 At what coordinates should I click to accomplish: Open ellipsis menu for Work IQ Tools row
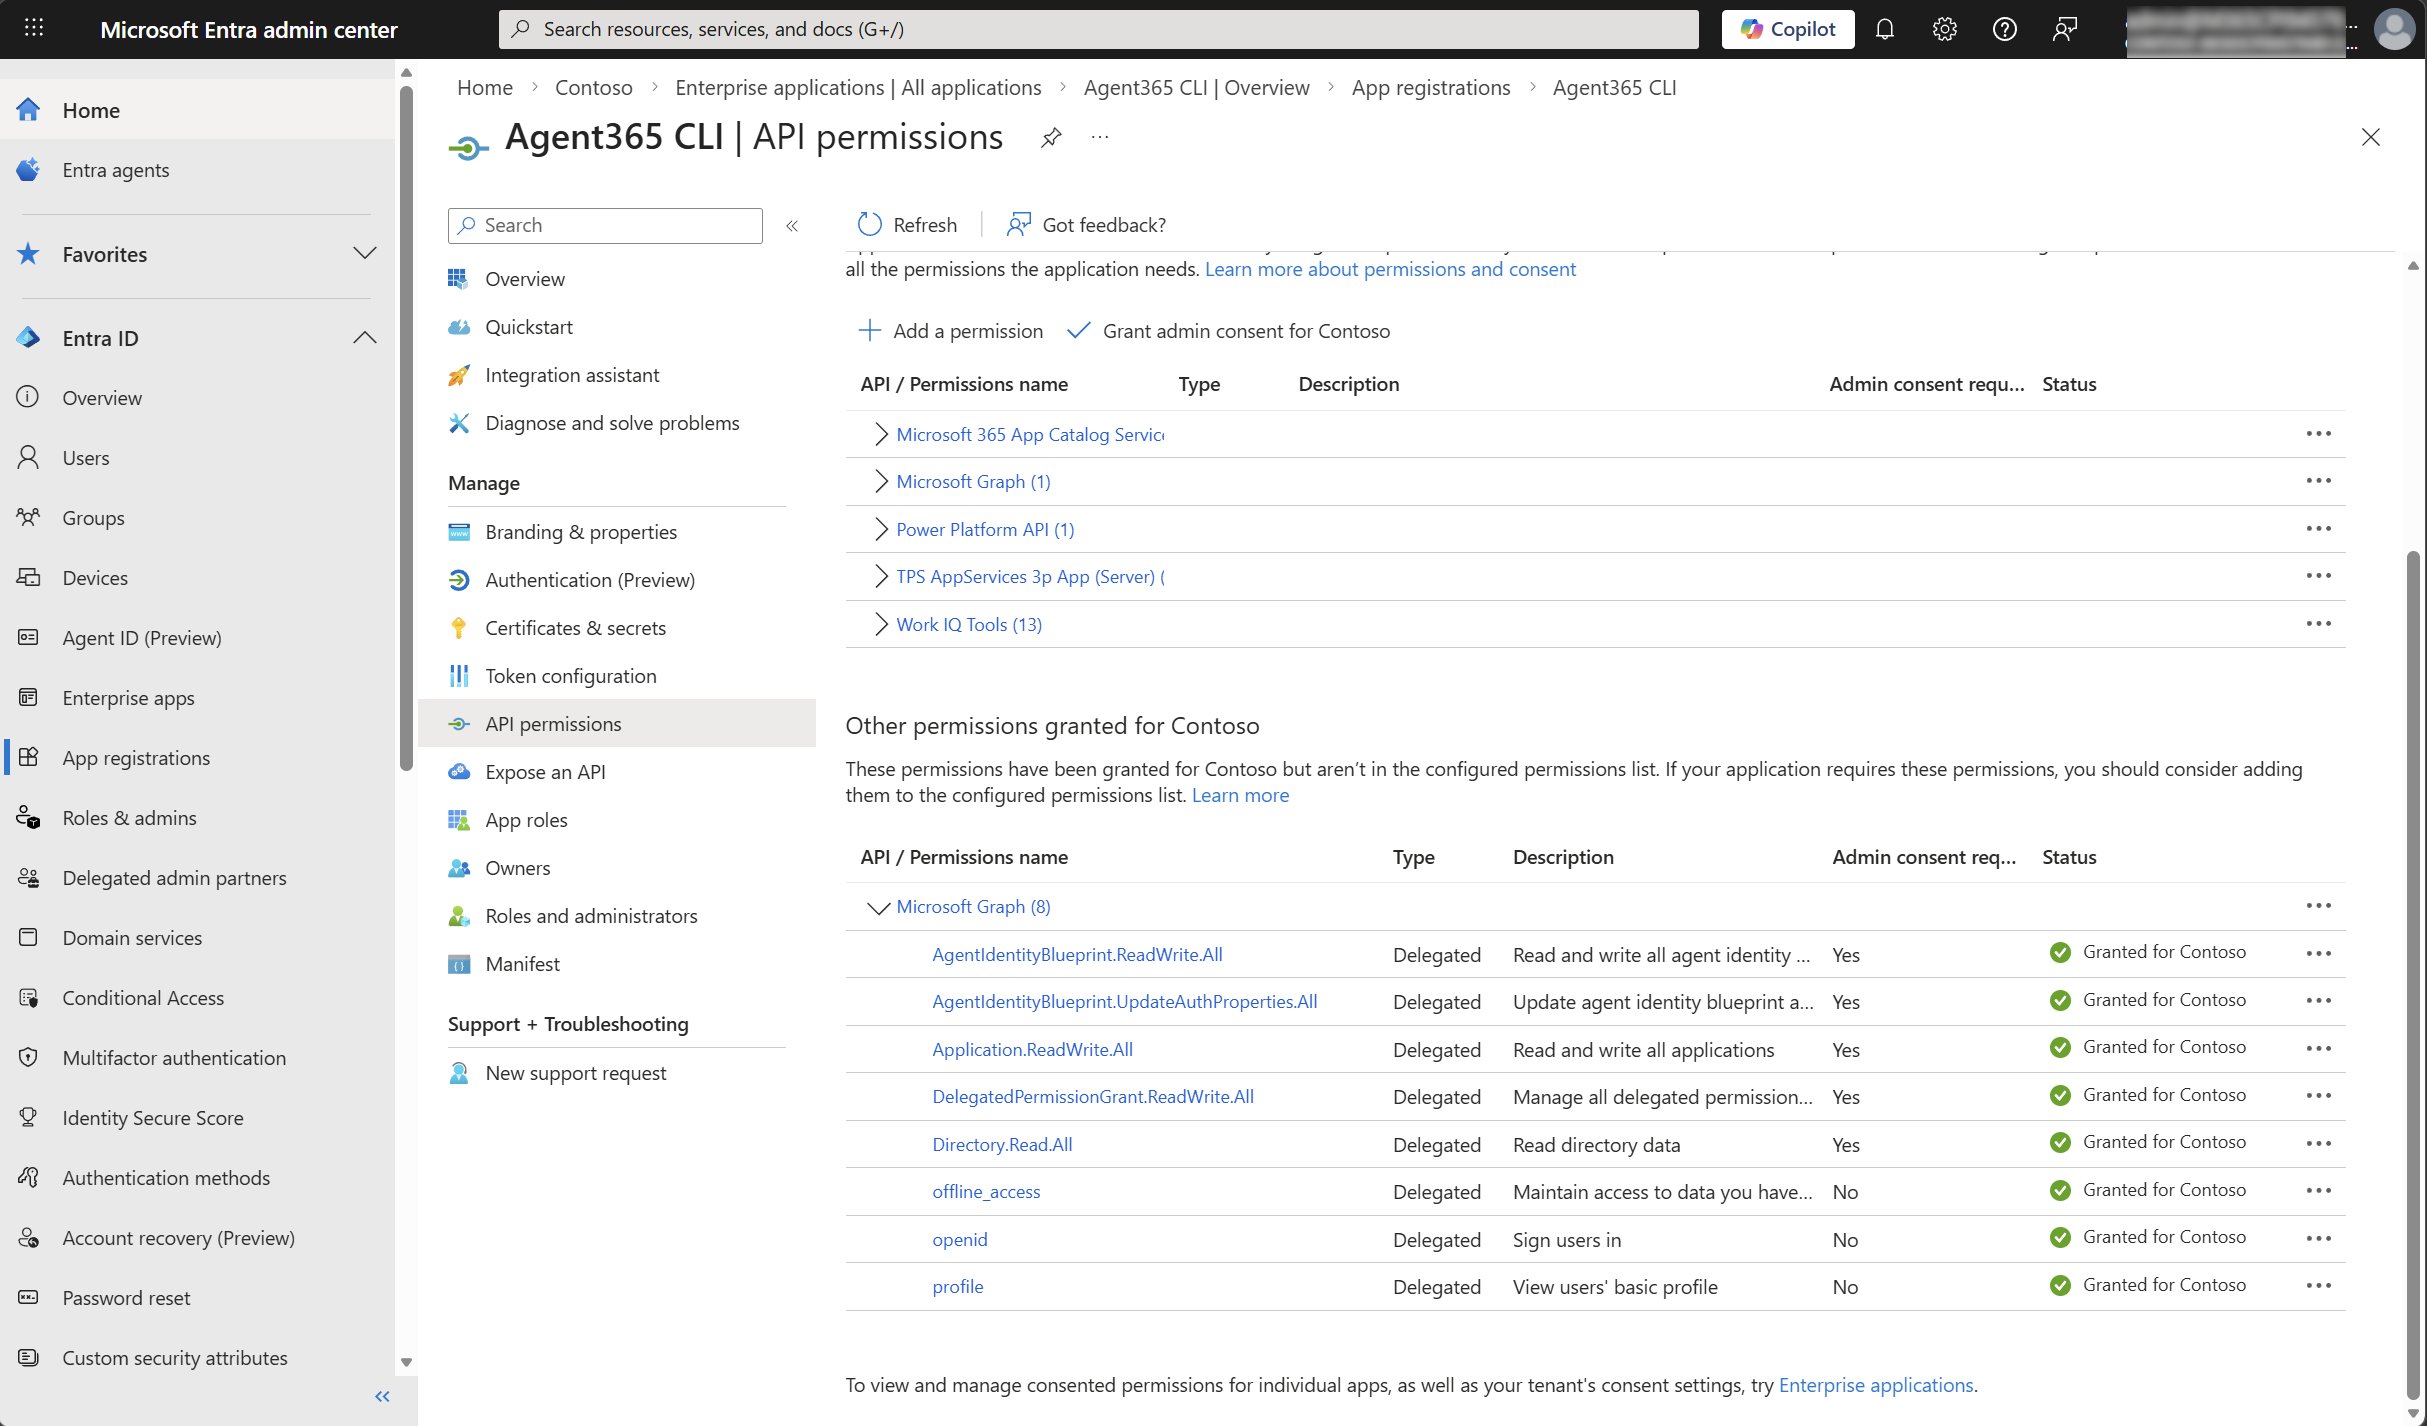coord(2318,624)
